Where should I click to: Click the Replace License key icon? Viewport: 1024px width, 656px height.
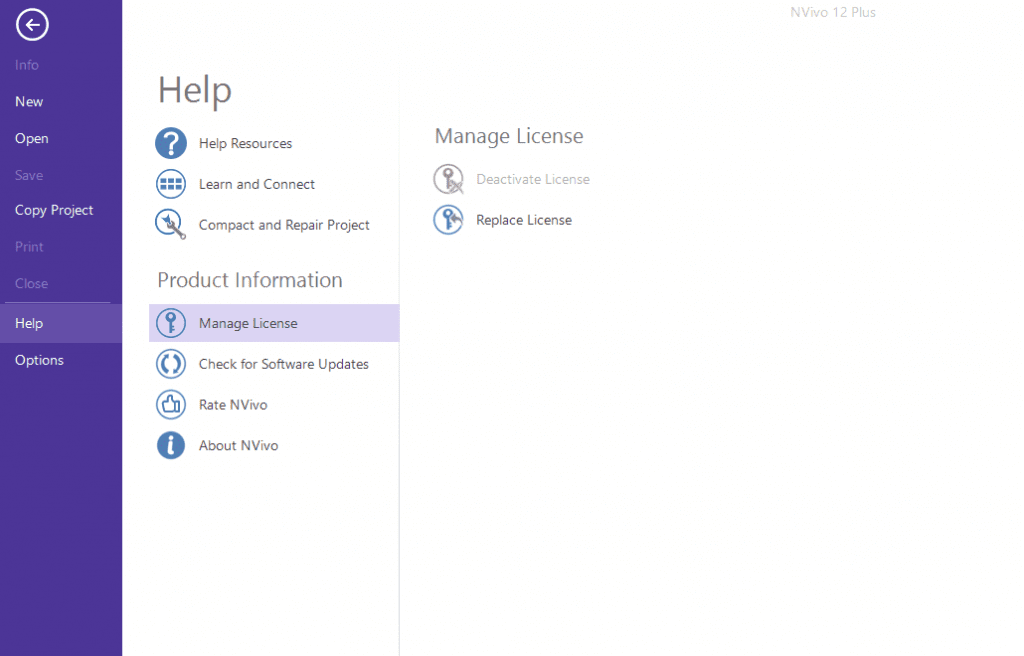(449, 220)
